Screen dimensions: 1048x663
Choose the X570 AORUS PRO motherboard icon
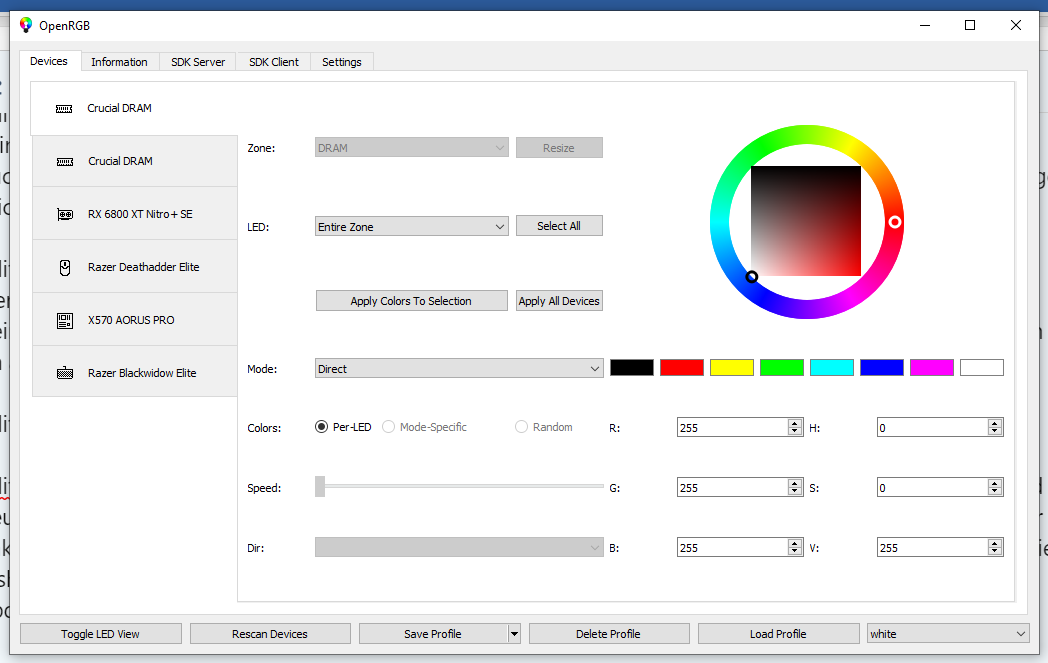click(x=65, y=320)
